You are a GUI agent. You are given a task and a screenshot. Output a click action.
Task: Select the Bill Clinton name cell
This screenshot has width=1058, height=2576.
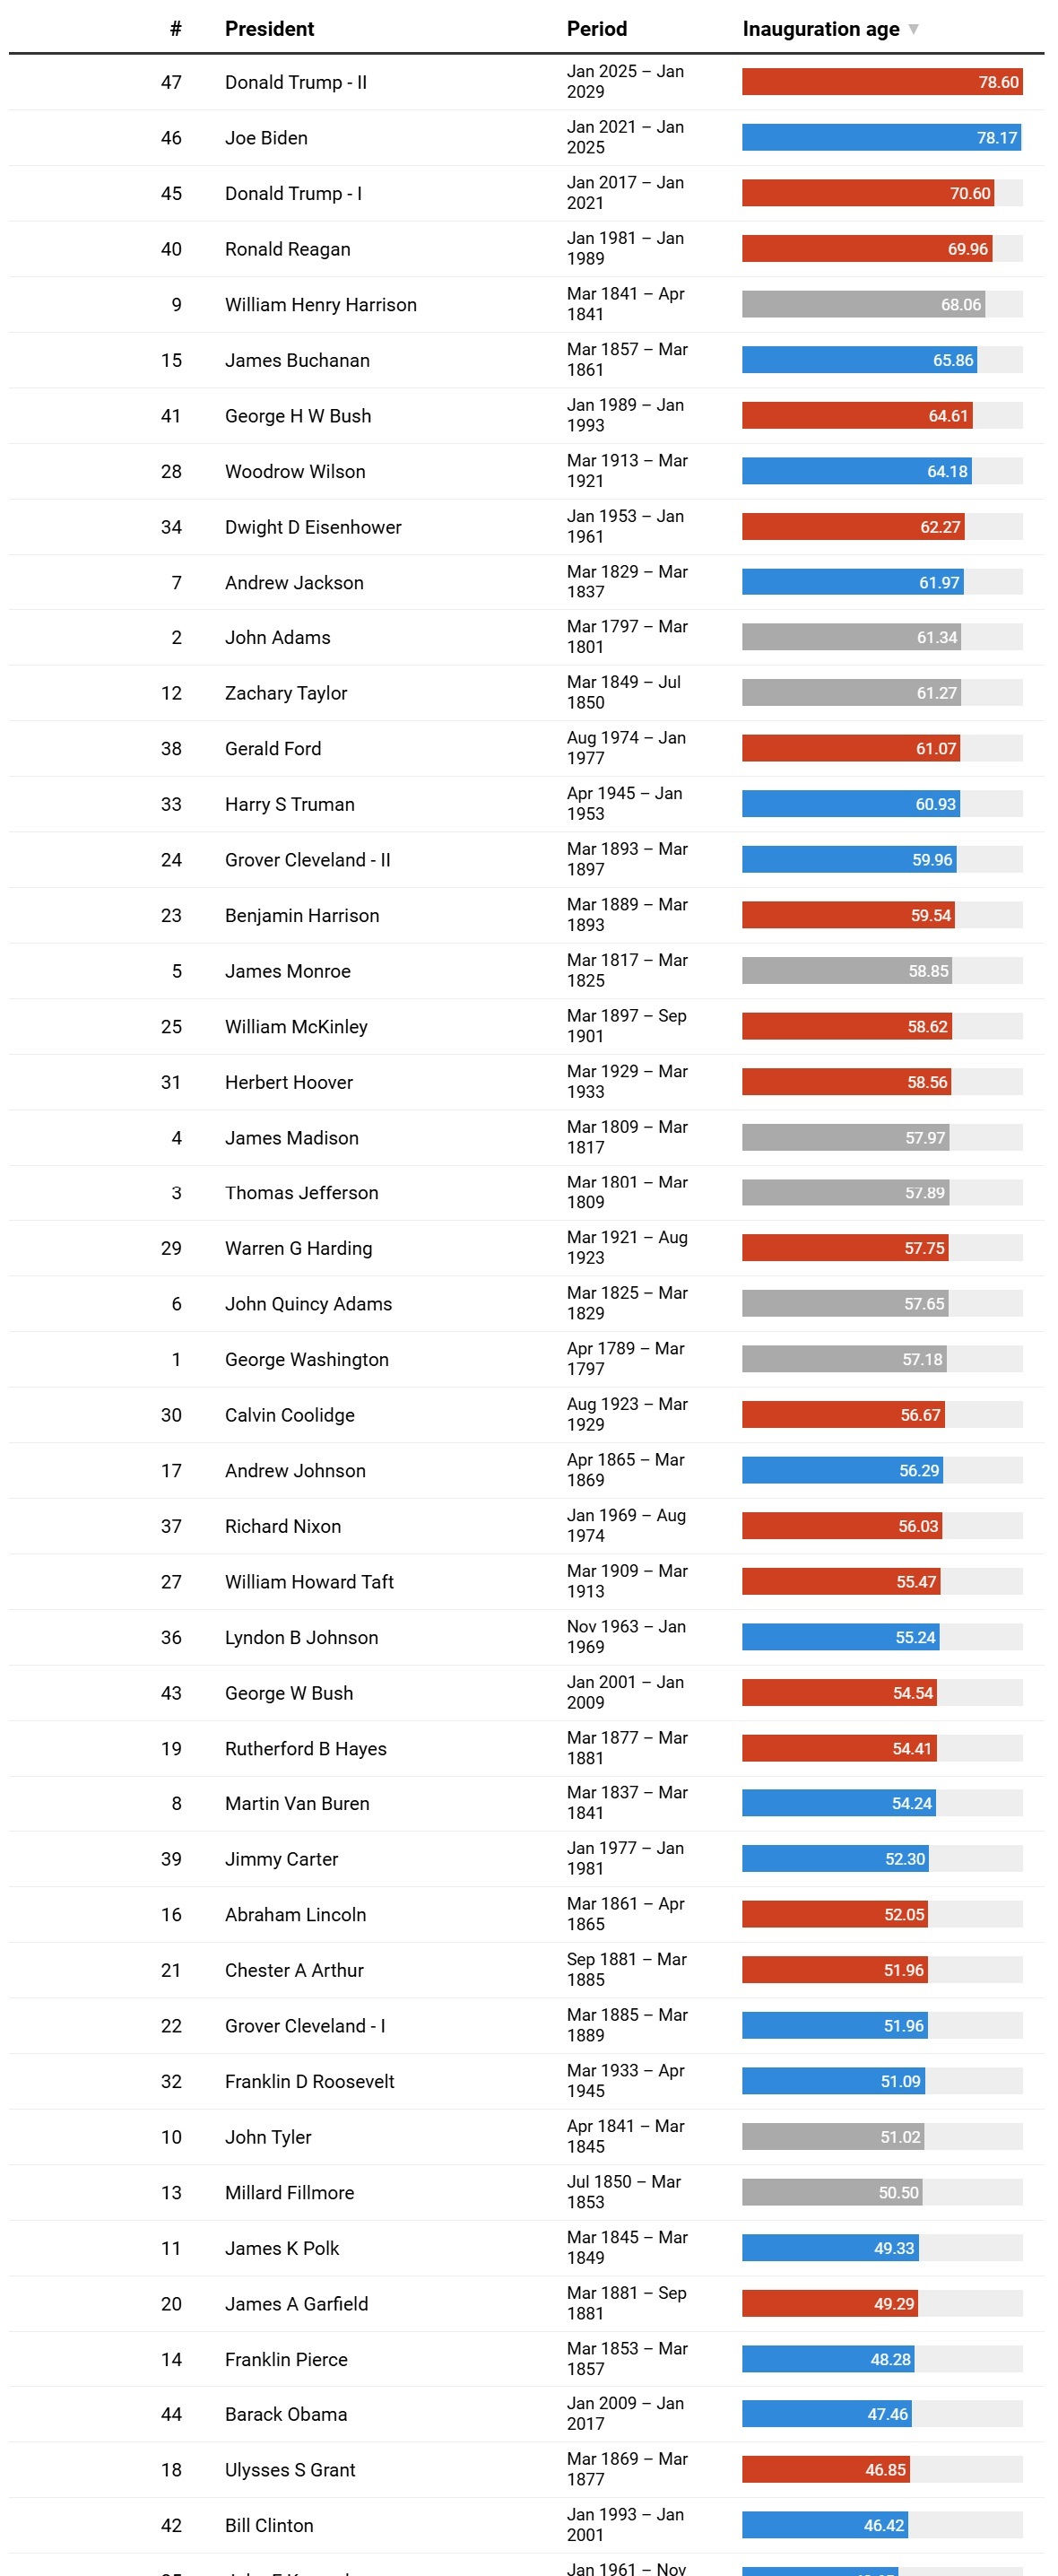(269, 2526)
